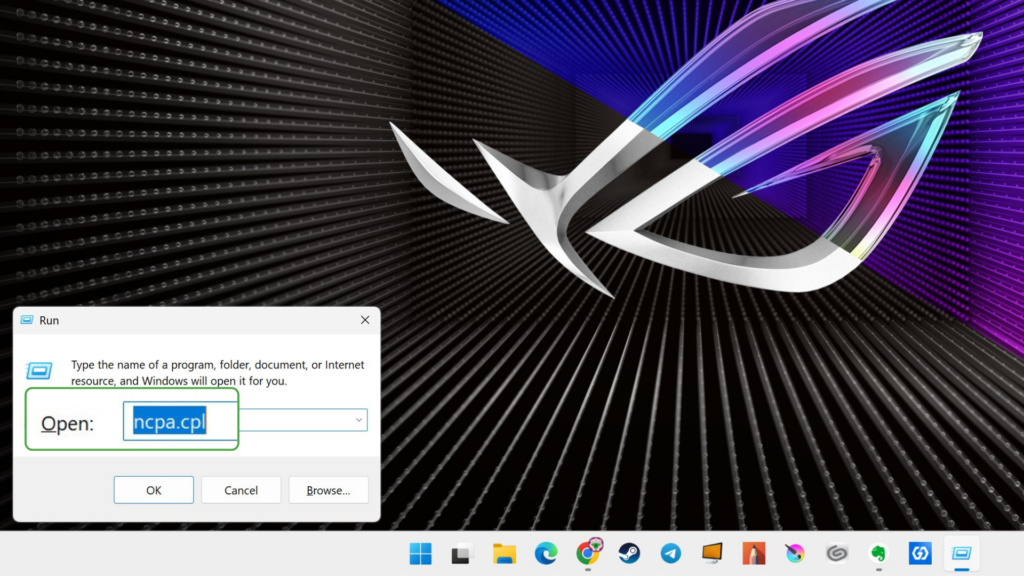Open the pencil sketch app in taskbar
The image size is (1024, 576).
(754, 554)
